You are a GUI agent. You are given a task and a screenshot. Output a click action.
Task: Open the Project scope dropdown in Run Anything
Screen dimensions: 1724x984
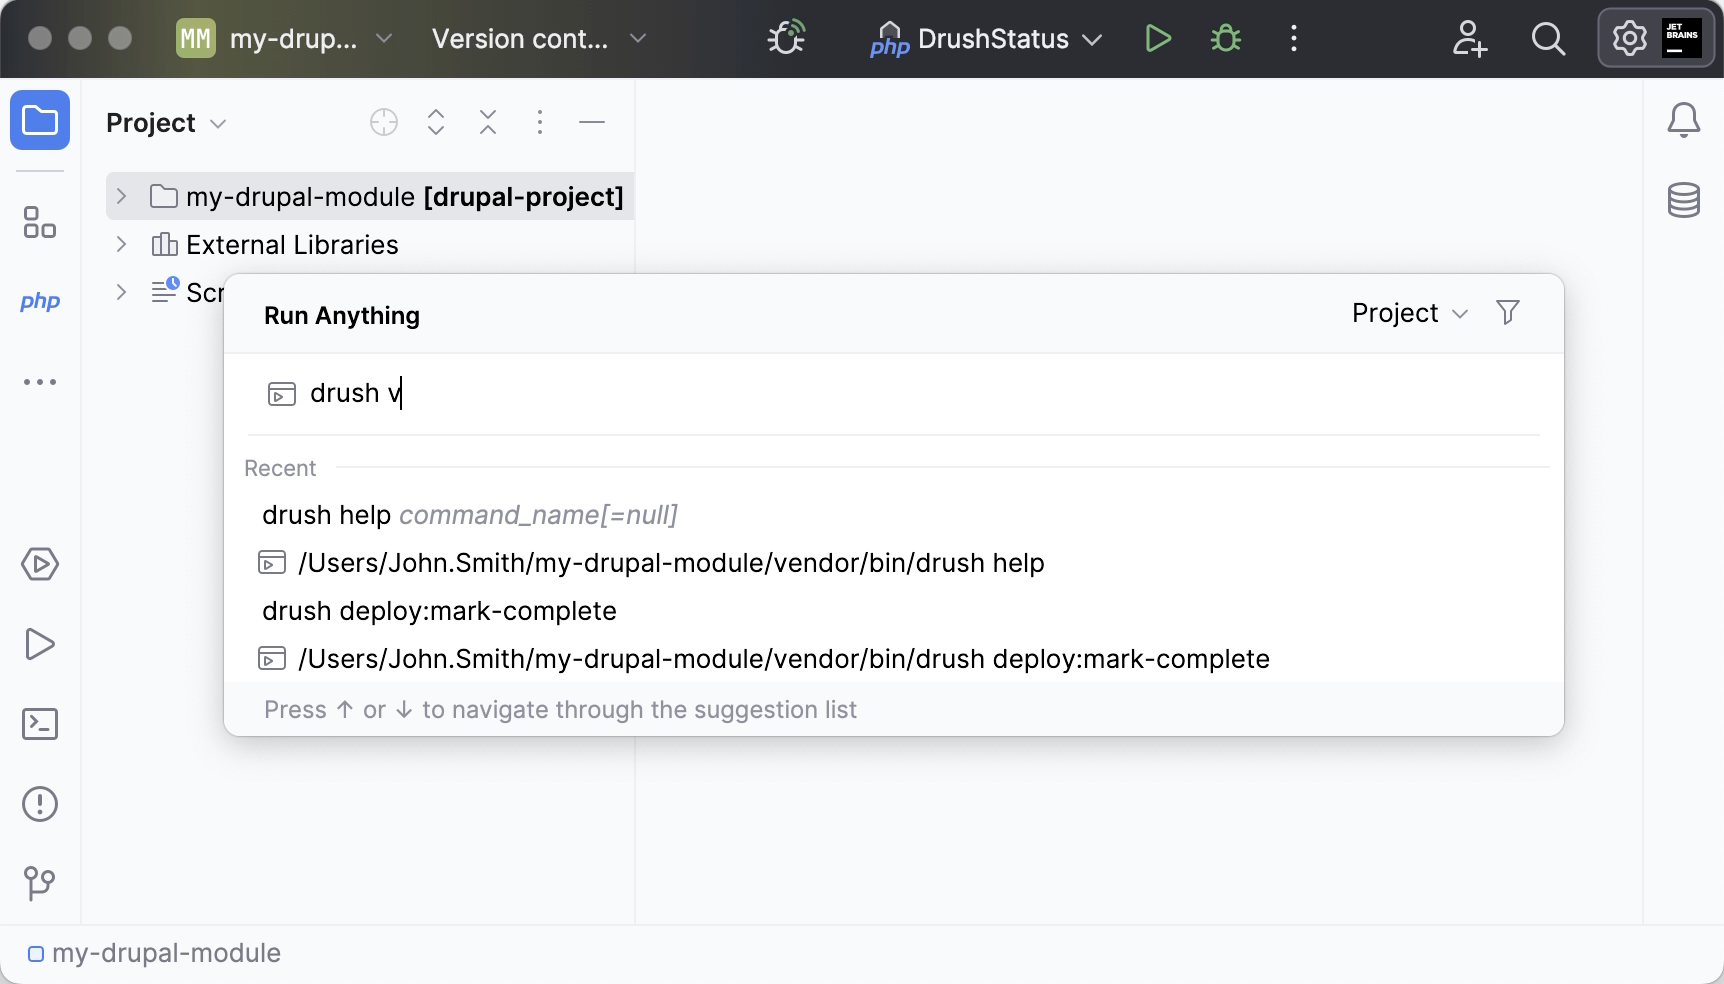click(x=1409, y=313)
